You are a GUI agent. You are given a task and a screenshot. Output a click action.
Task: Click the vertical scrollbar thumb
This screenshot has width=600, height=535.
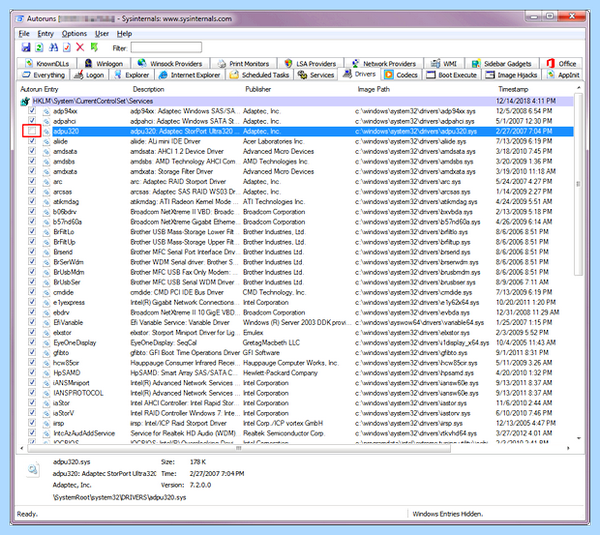(x=578, y=184)
